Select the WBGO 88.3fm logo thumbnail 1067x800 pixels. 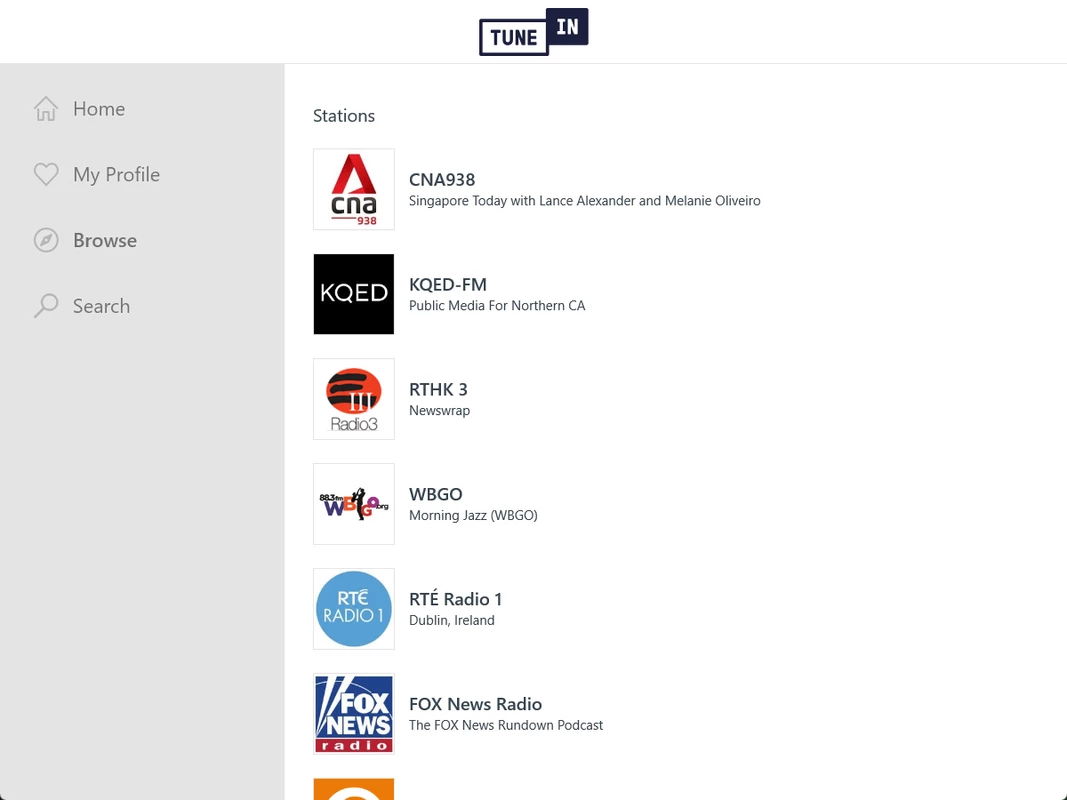tap(354, 504)
